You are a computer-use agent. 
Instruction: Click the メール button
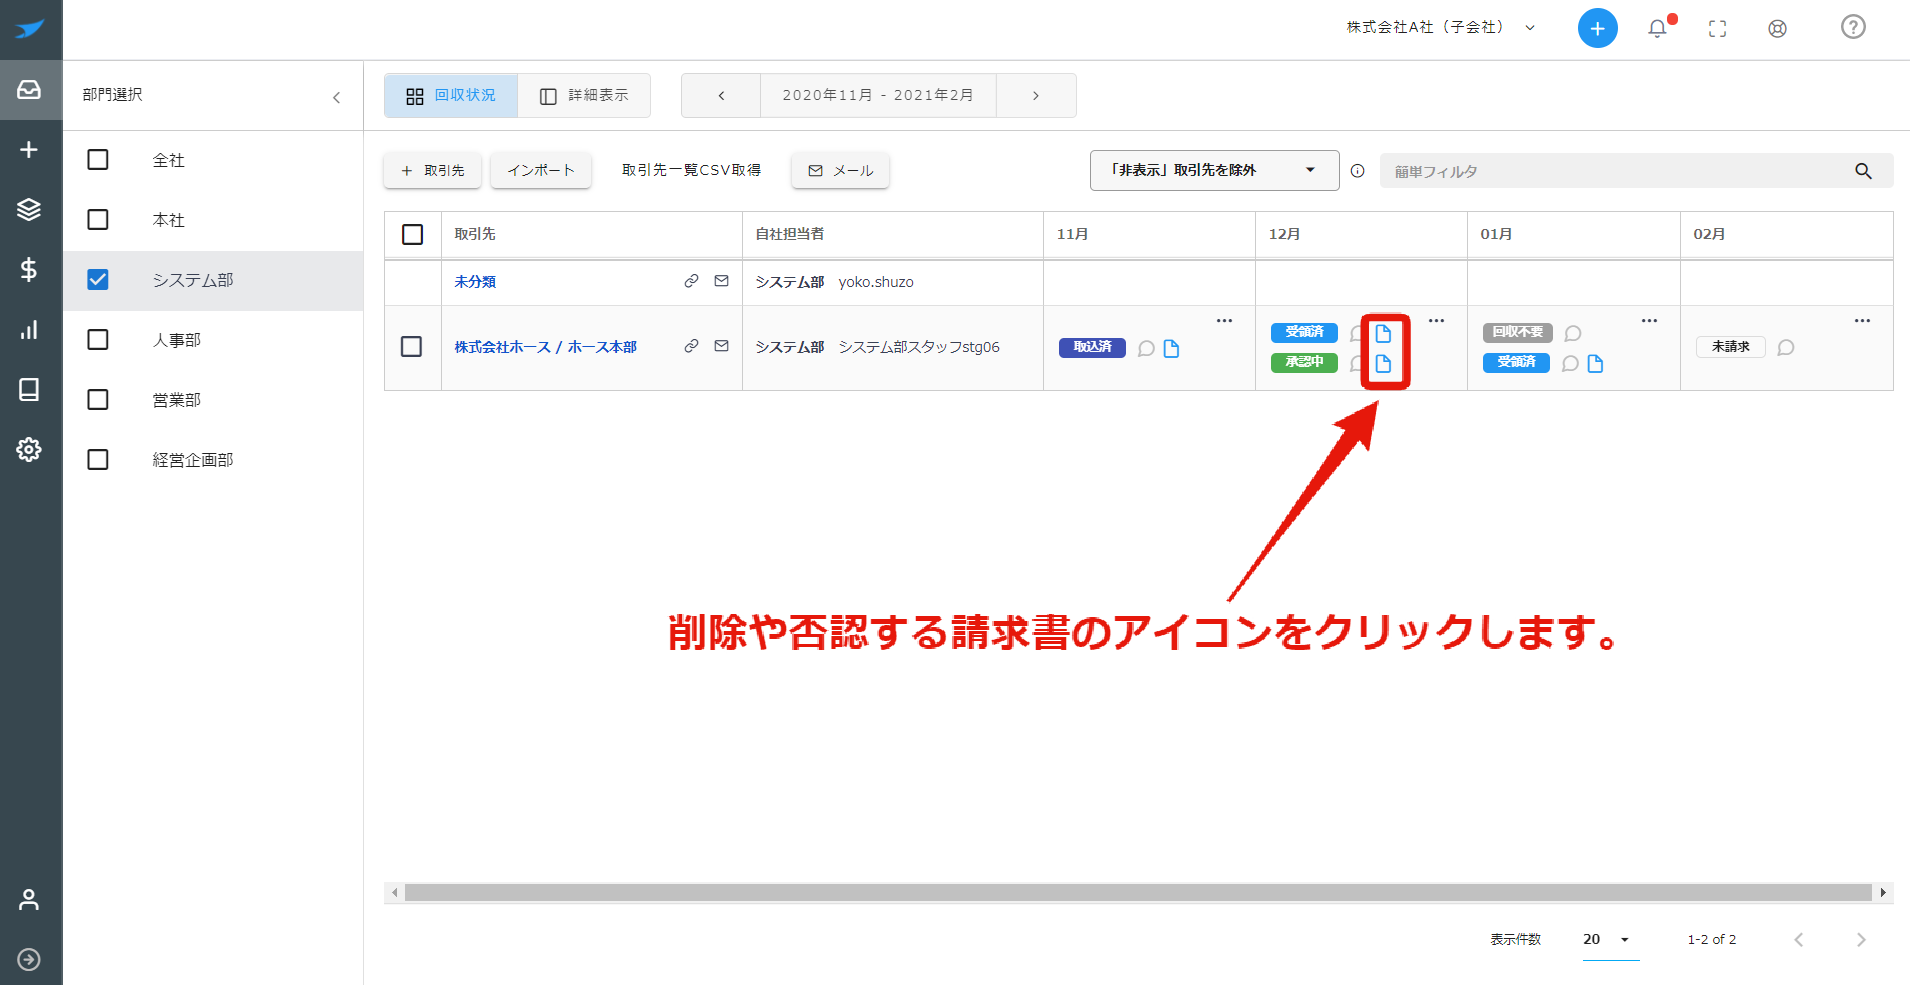(840, 170)
